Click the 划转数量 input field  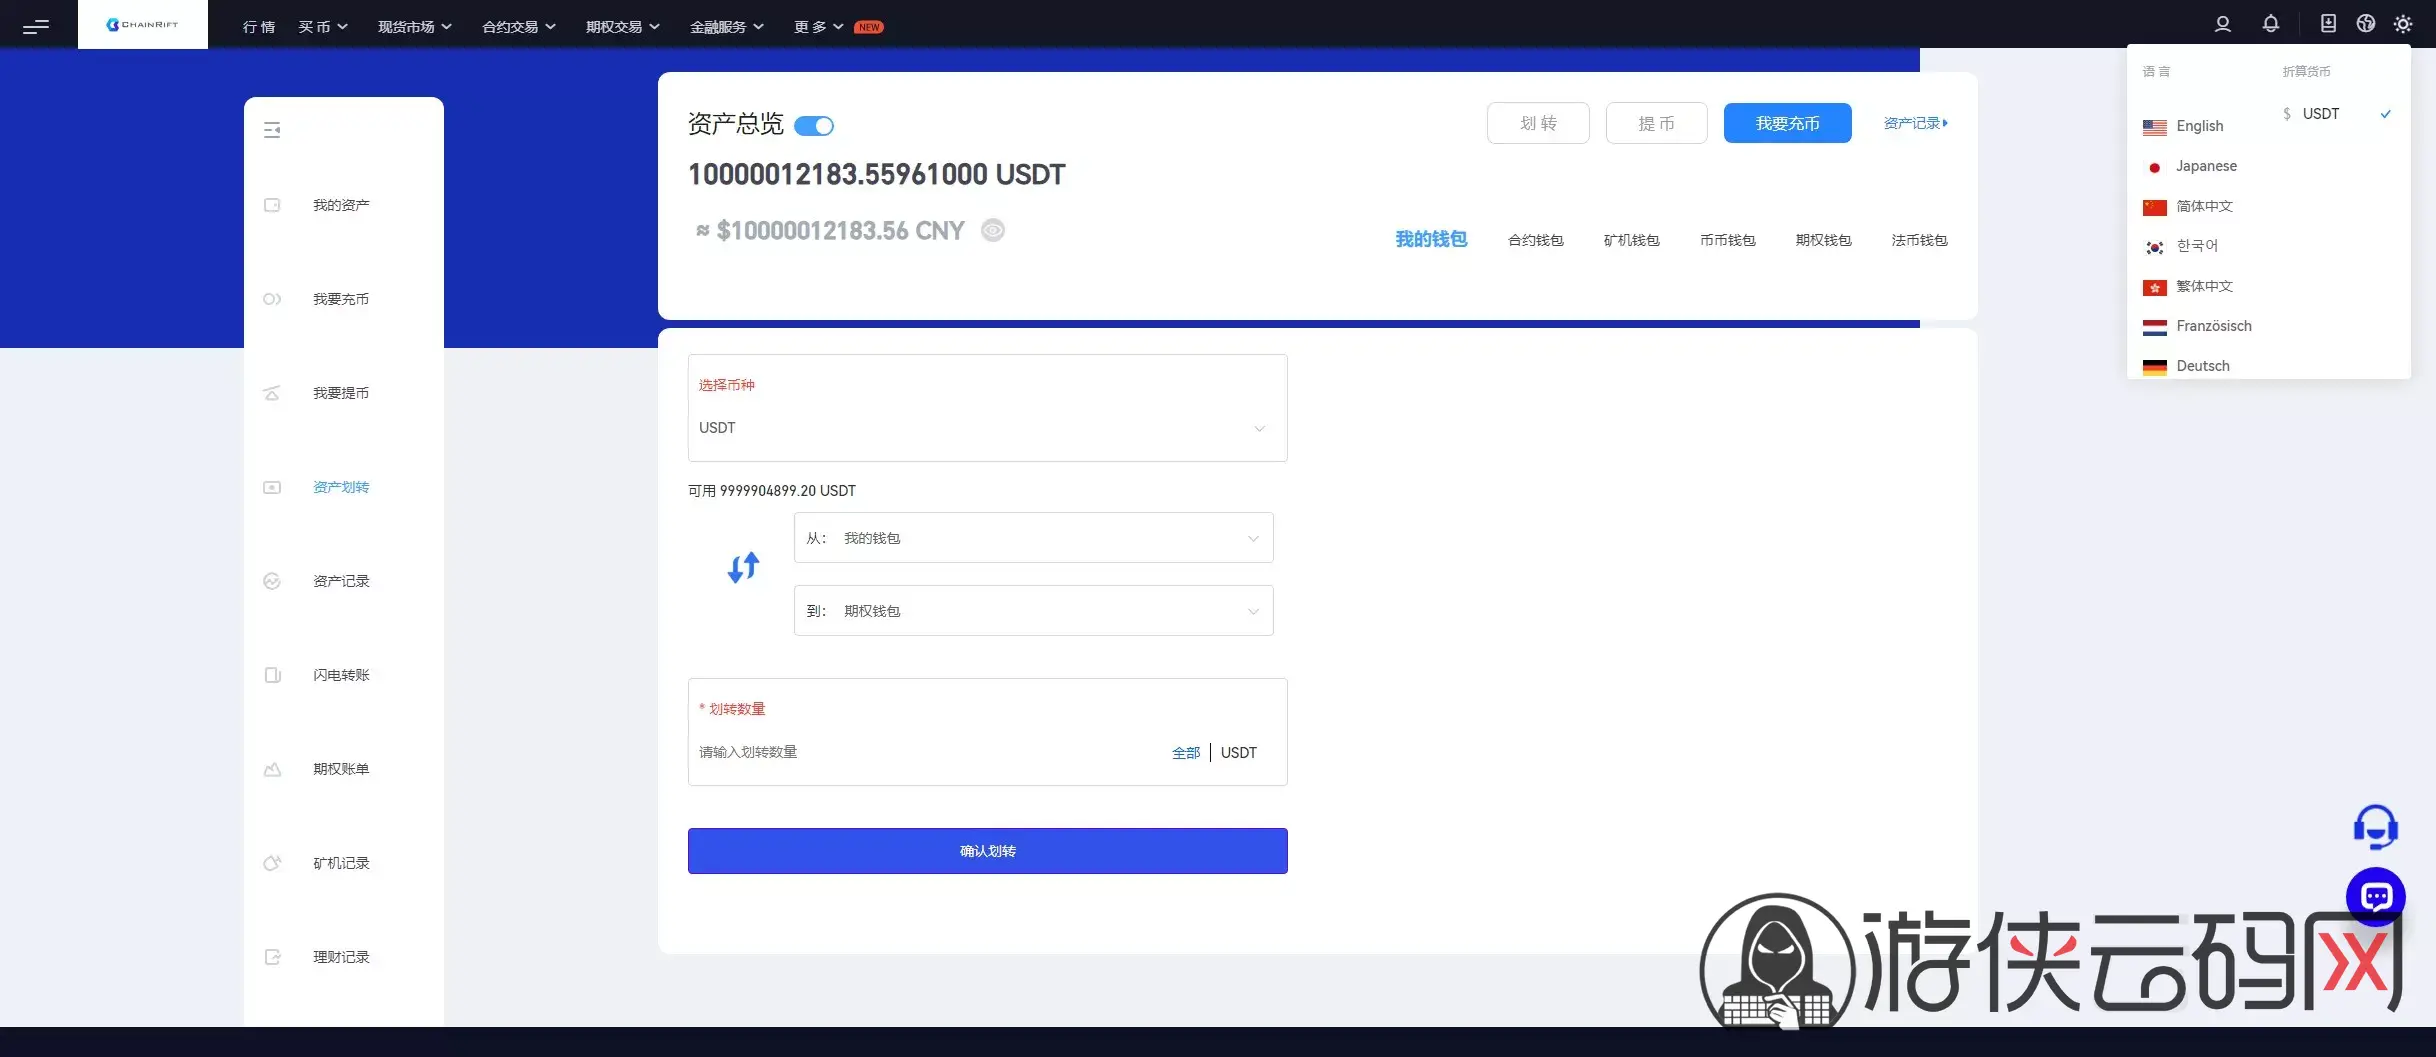coord(930,752)
